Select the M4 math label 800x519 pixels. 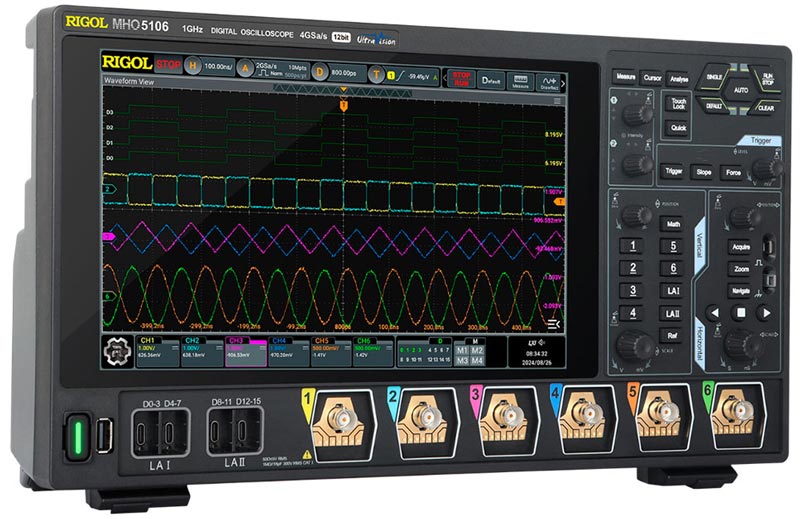tap(477, 360)
